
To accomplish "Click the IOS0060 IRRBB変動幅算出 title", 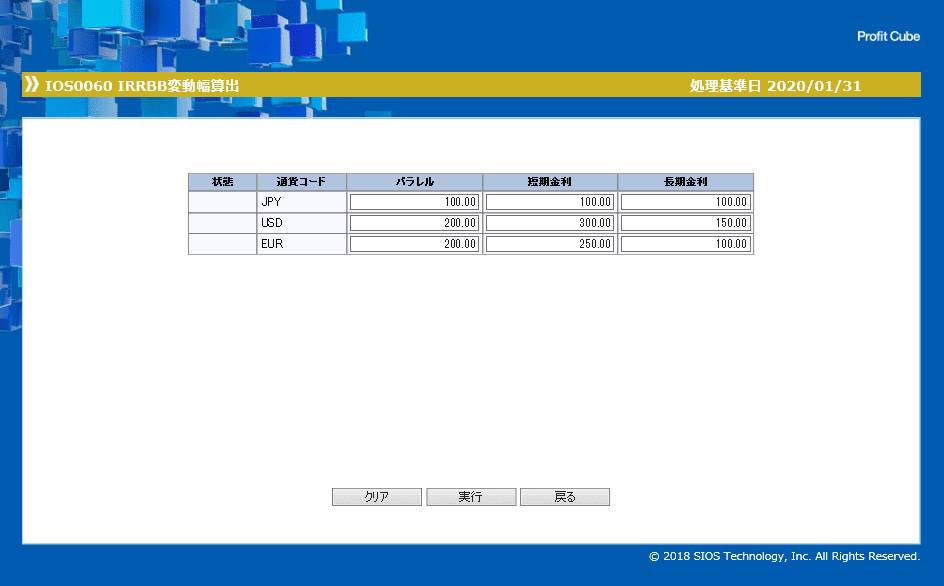I will (142, 86).
